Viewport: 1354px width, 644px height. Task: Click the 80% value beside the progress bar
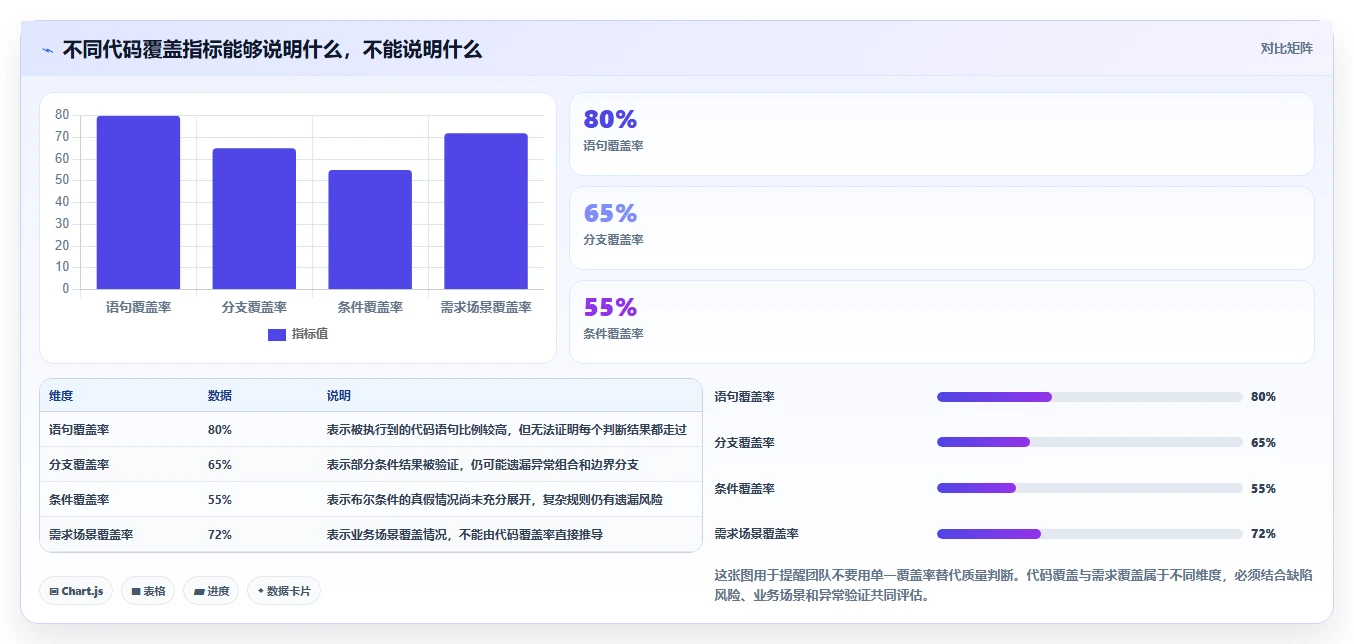pos(1263,397)
